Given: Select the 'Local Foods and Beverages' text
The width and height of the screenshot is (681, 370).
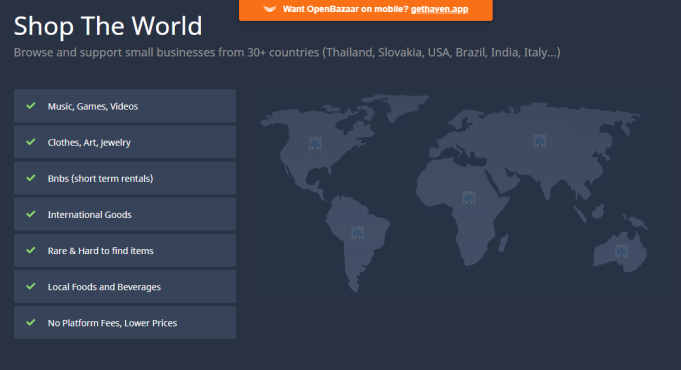Looking at the screenshot, I should click(x=104, y=287).
